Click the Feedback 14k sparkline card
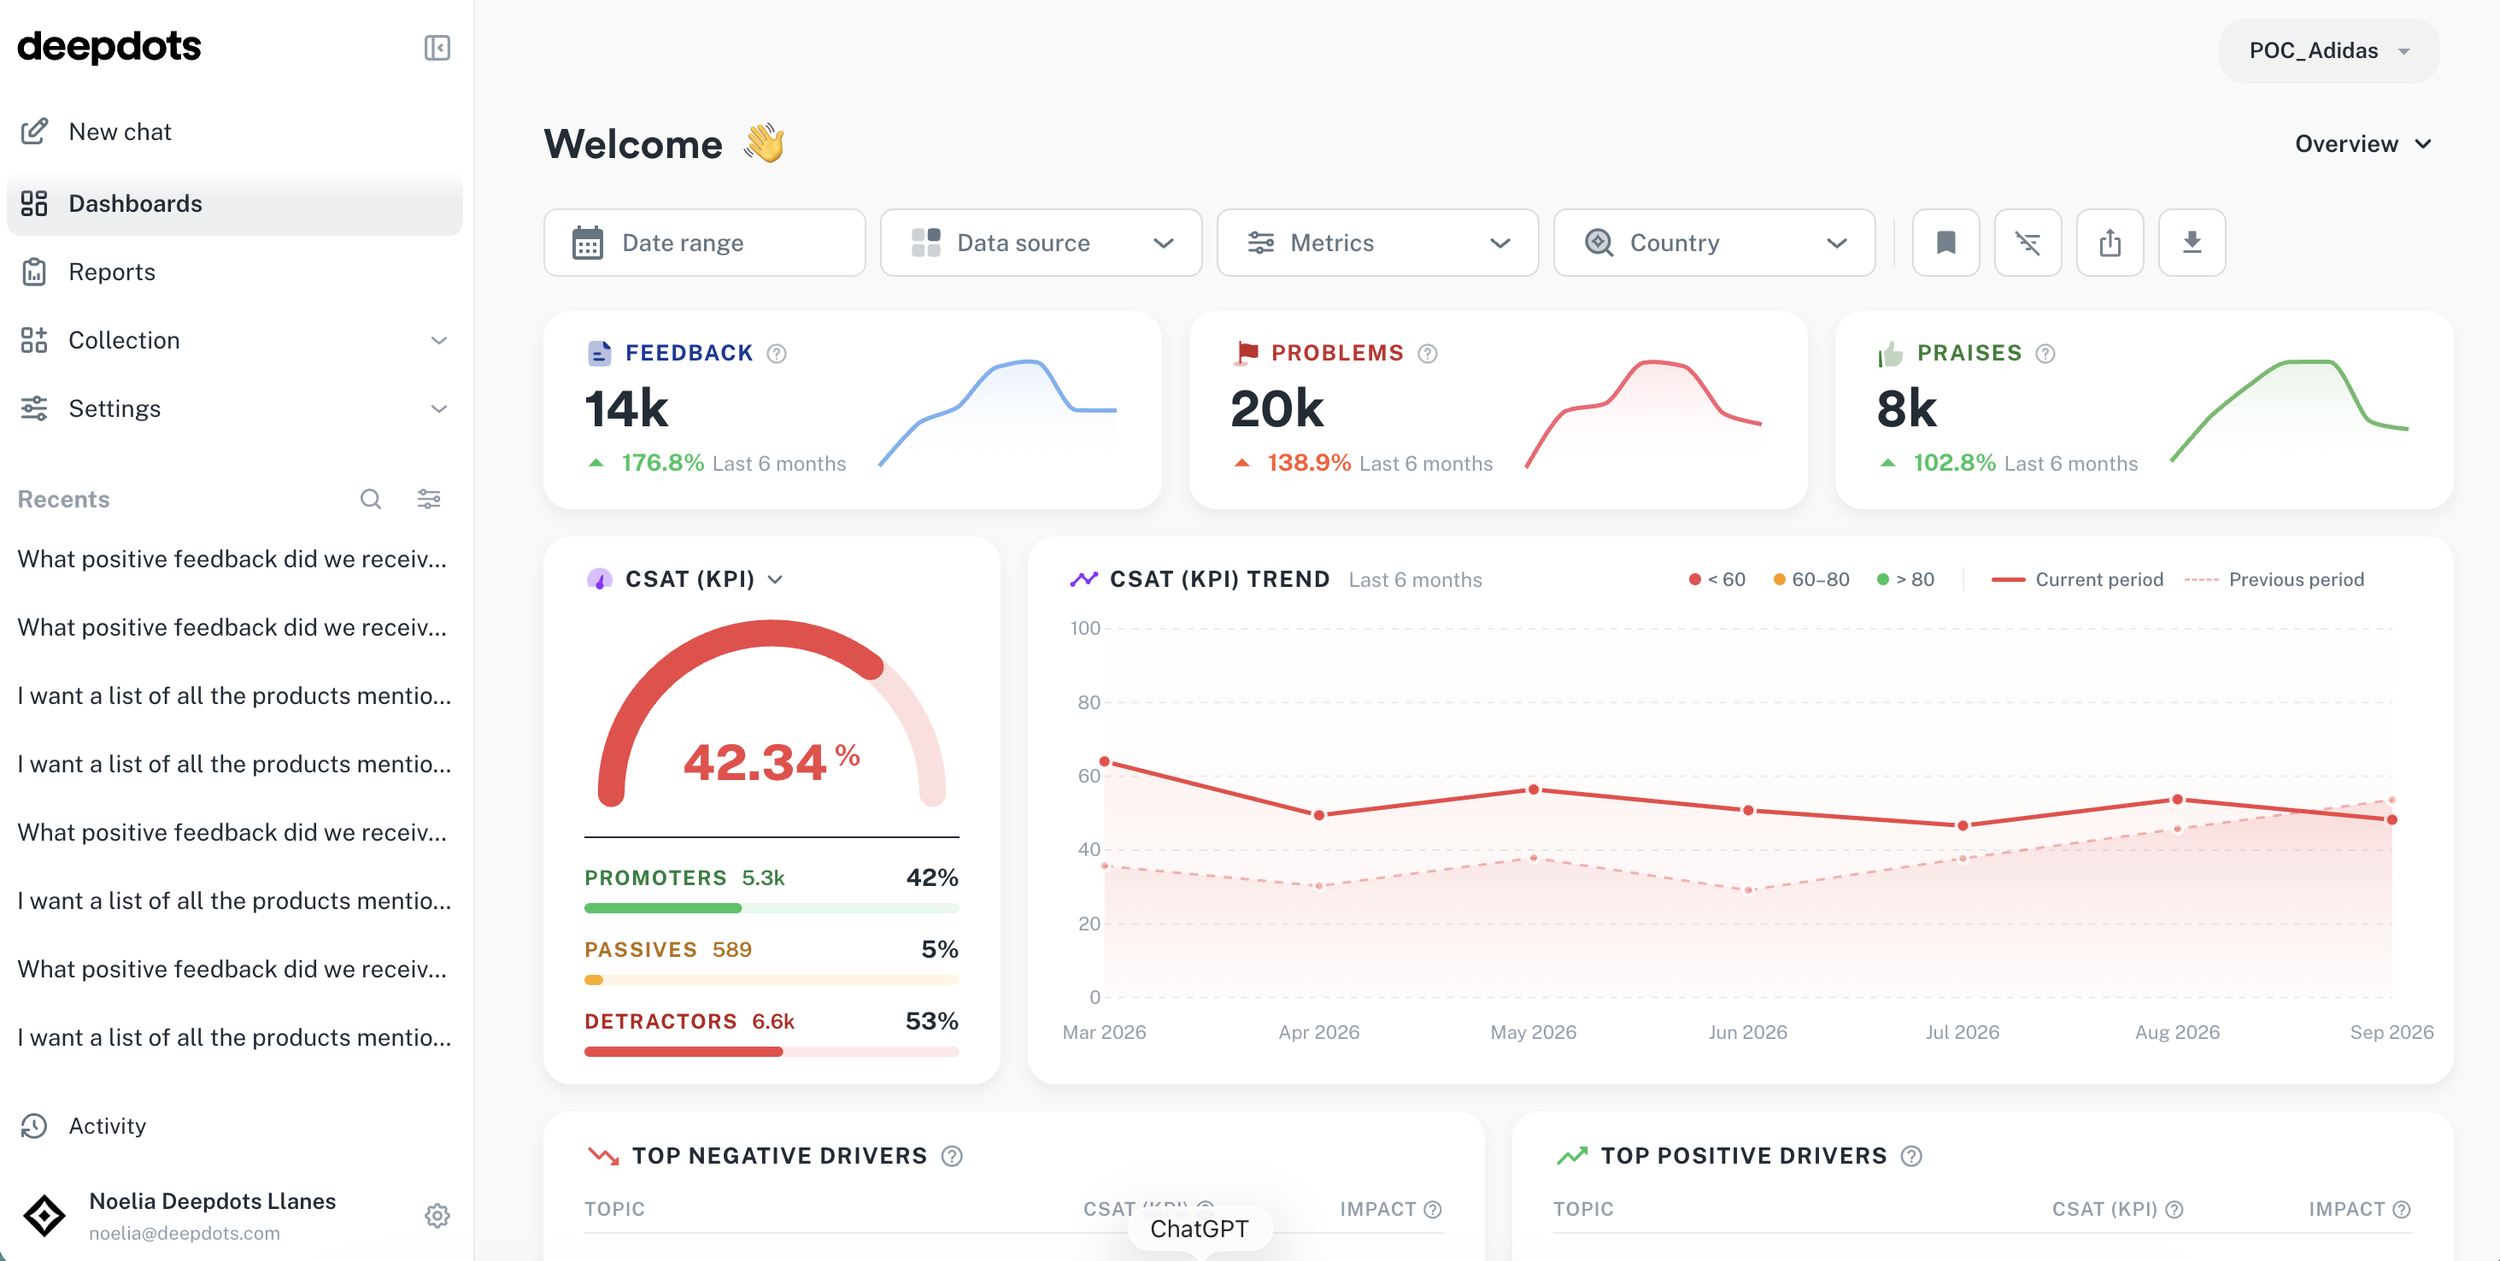Viewport: 2500px width, 1261px height. click(x=852, y=410)
